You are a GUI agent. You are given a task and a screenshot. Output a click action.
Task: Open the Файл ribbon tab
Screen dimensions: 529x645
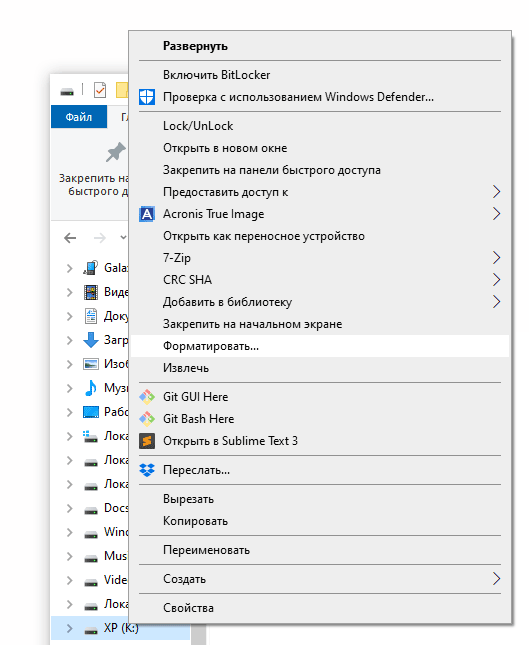[79, 117]
